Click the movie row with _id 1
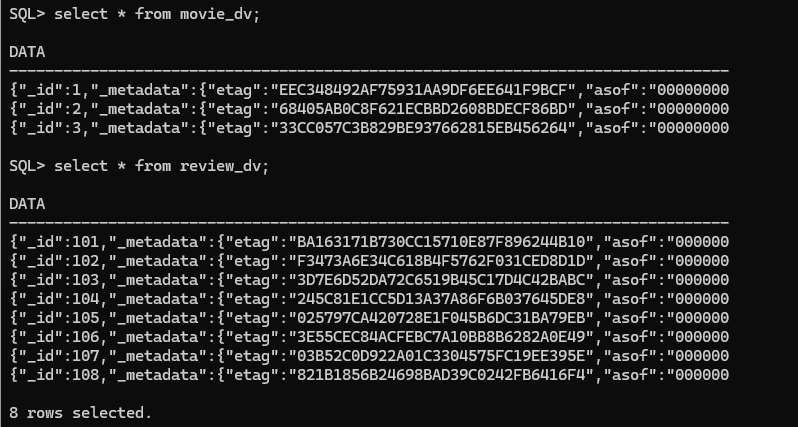The image size is (798, 427). [x=368, y=90]
